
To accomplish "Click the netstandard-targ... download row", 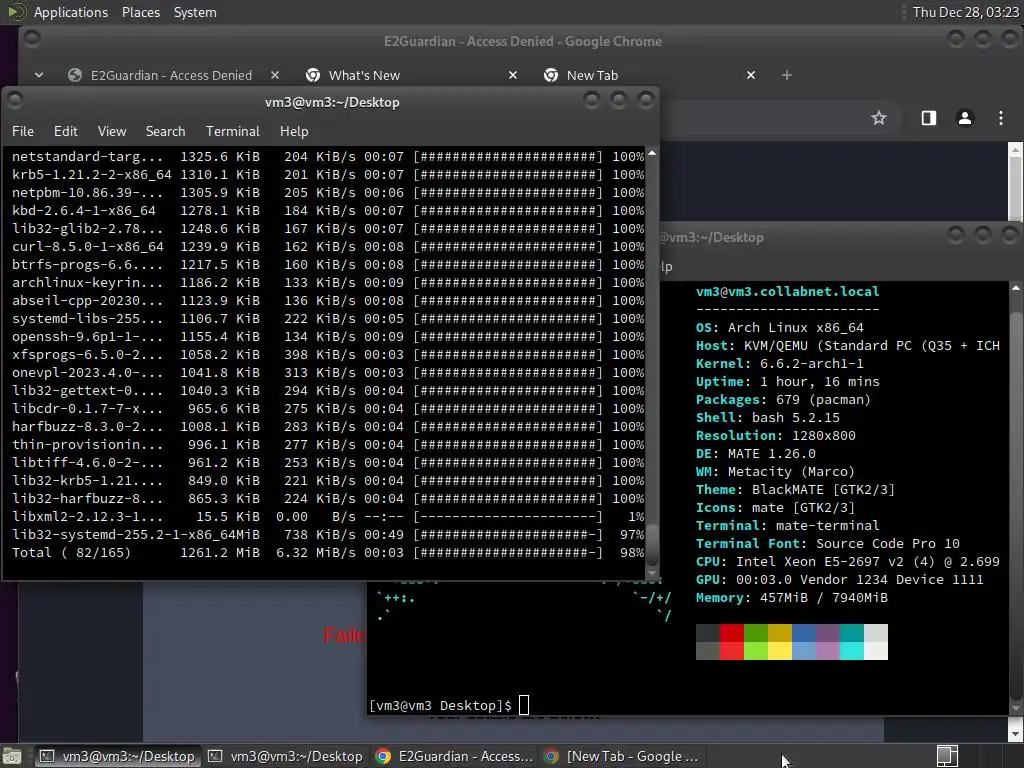I will pyautogui.click(x=328, y=157).
